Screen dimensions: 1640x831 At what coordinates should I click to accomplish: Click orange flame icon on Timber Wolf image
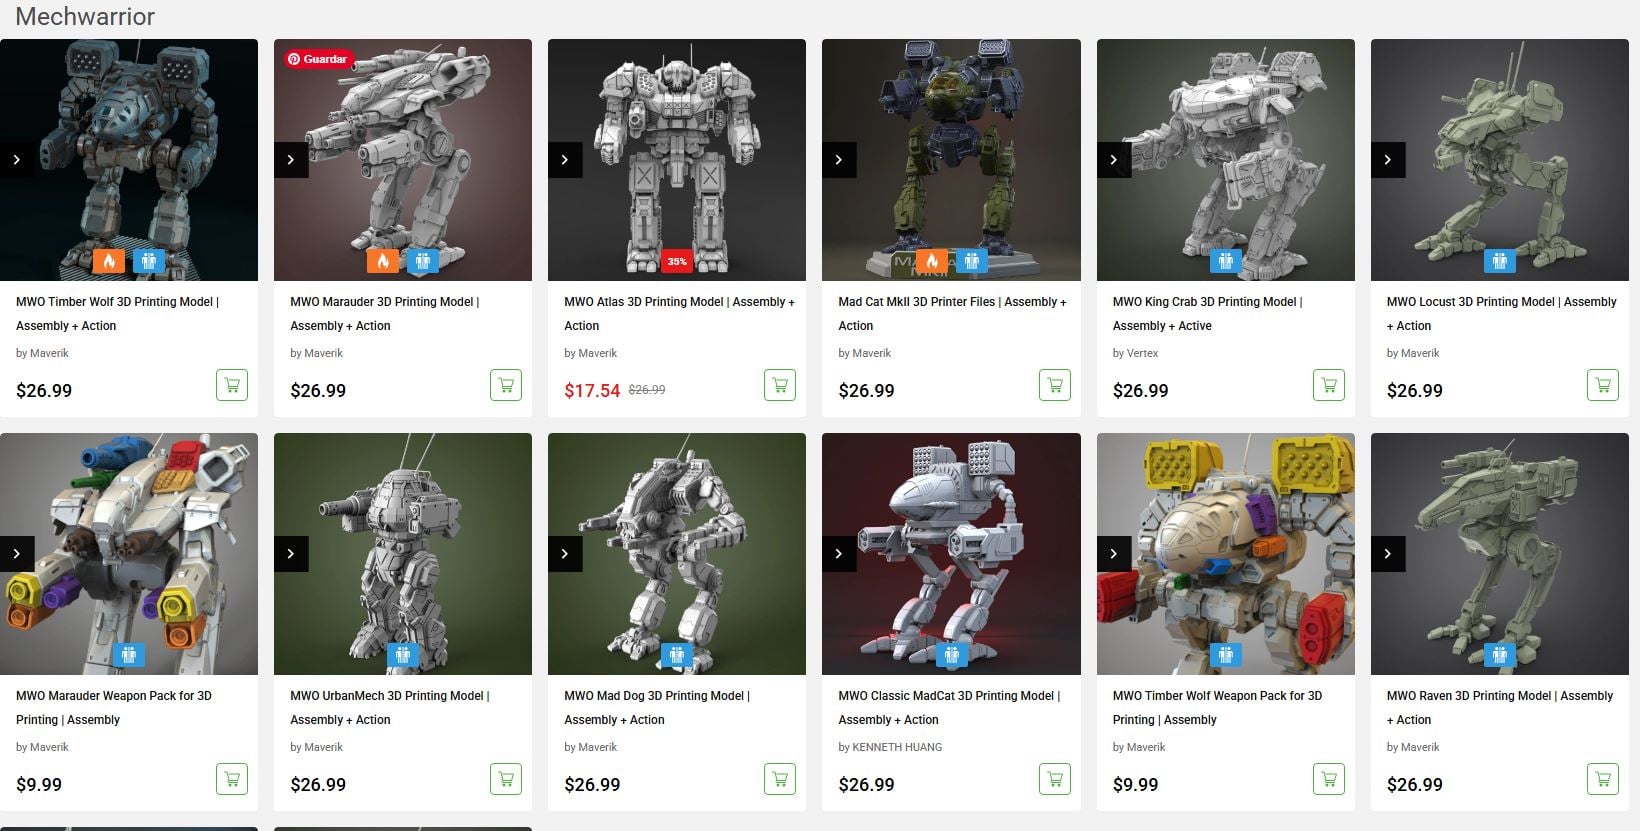(108, 261)
